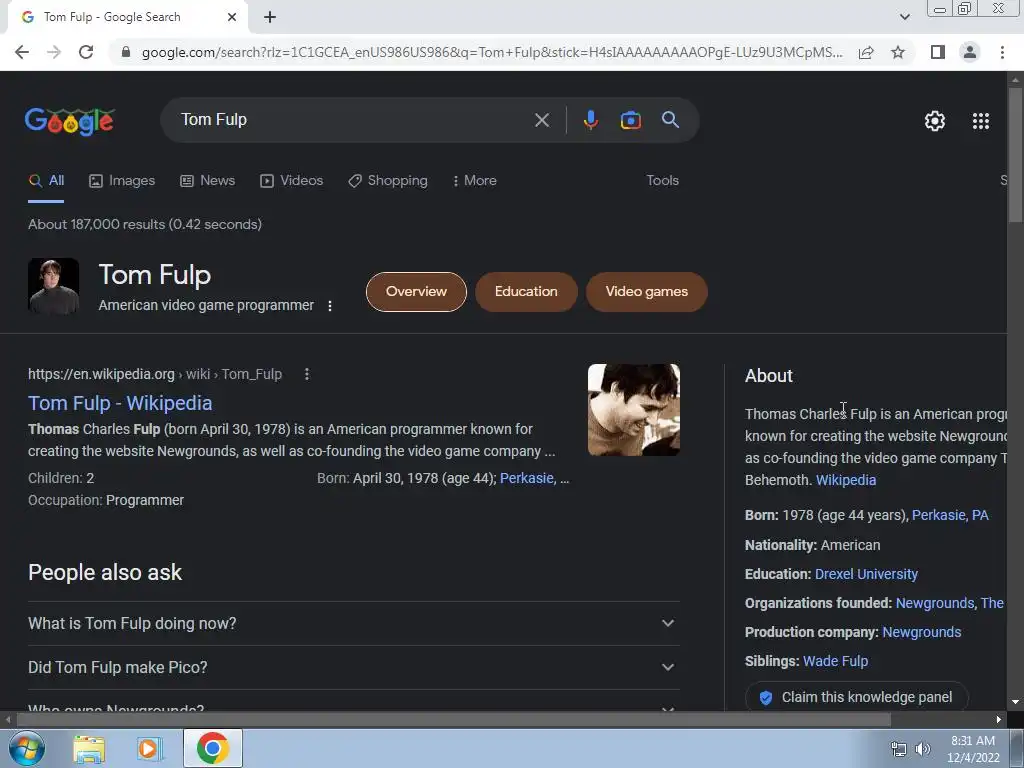Click the taskbar clock showing 8:31 AM
Image resolution: width=1024 pixels, height=768 pixels.
pos(973,749)
